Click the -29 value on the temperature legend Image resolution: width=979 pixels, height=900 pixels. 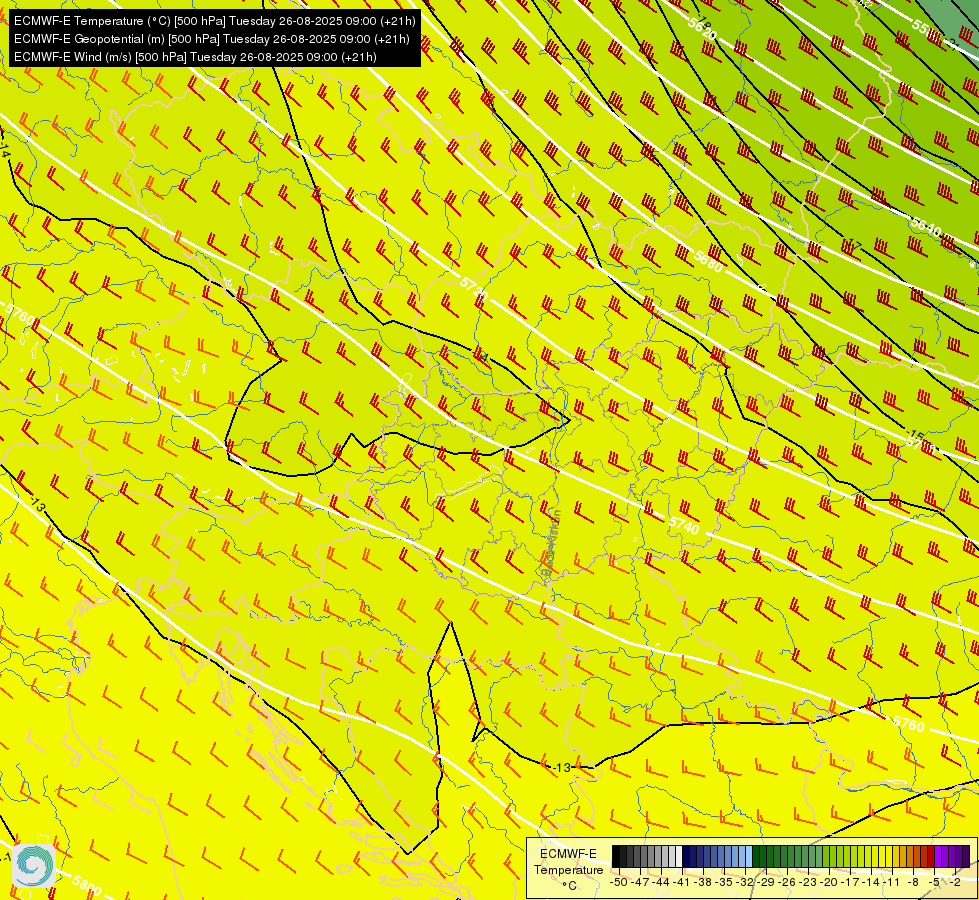tap(765, 883)
